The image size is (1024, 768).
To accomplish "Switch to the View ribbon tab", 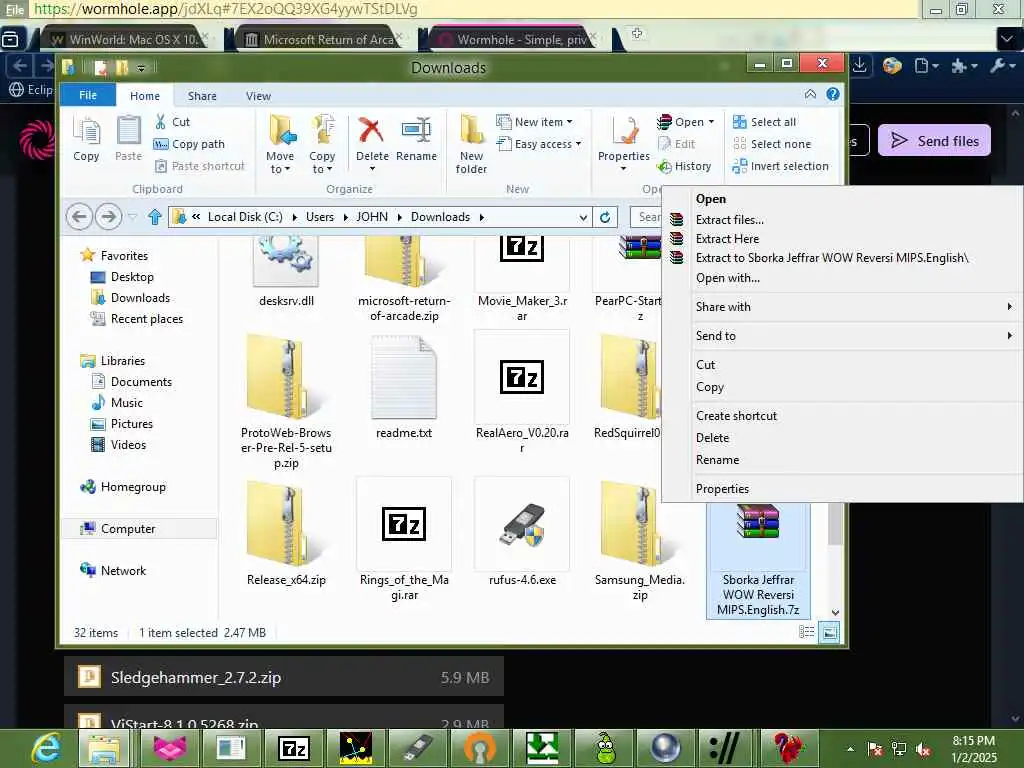I will click(258, 96).
